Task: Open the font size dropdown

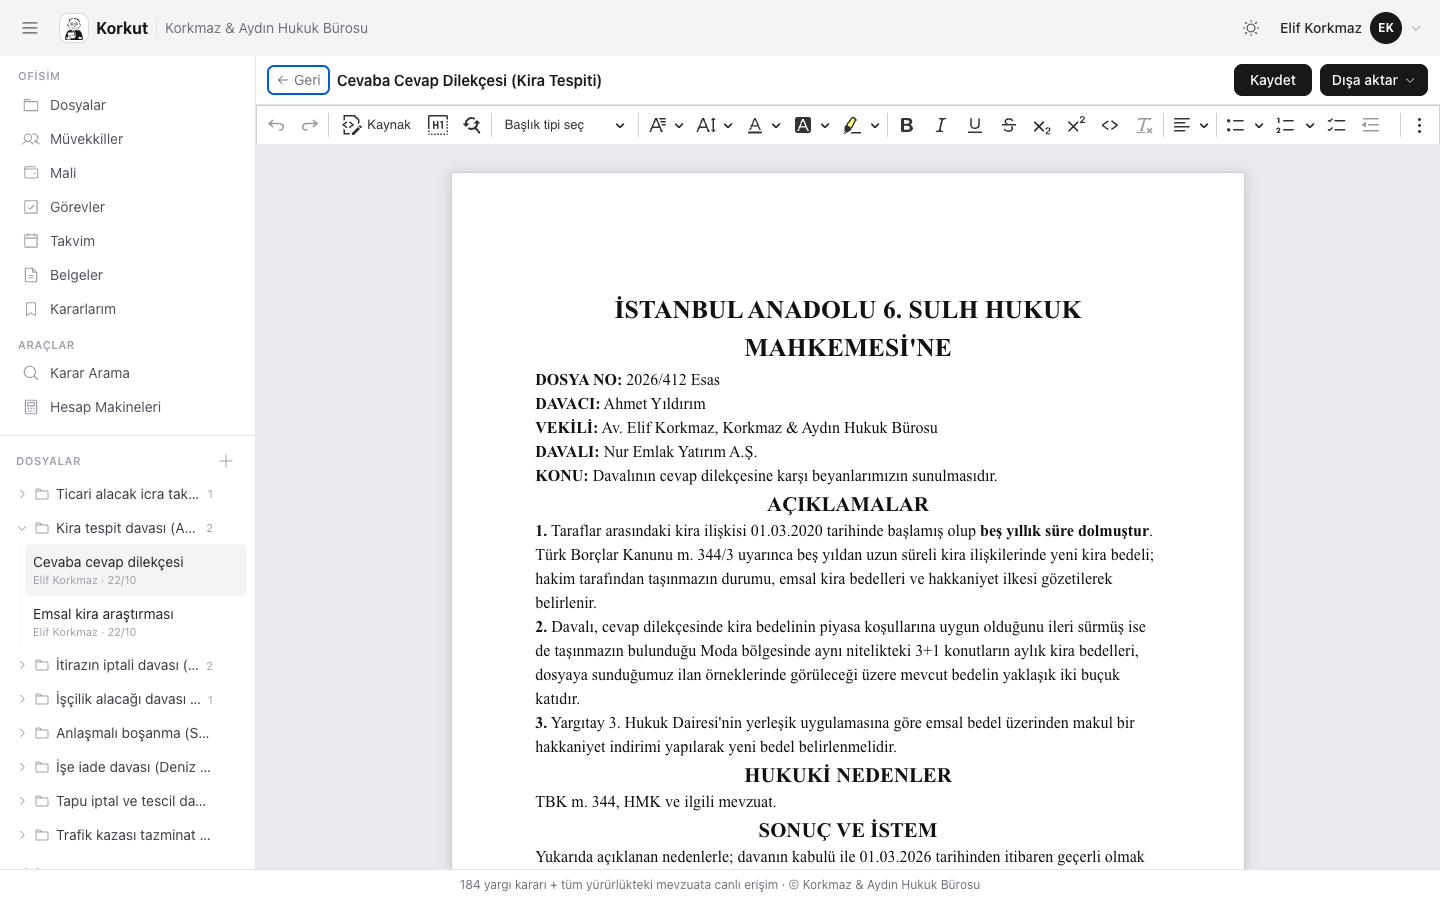Action: [x=714, y=125]
